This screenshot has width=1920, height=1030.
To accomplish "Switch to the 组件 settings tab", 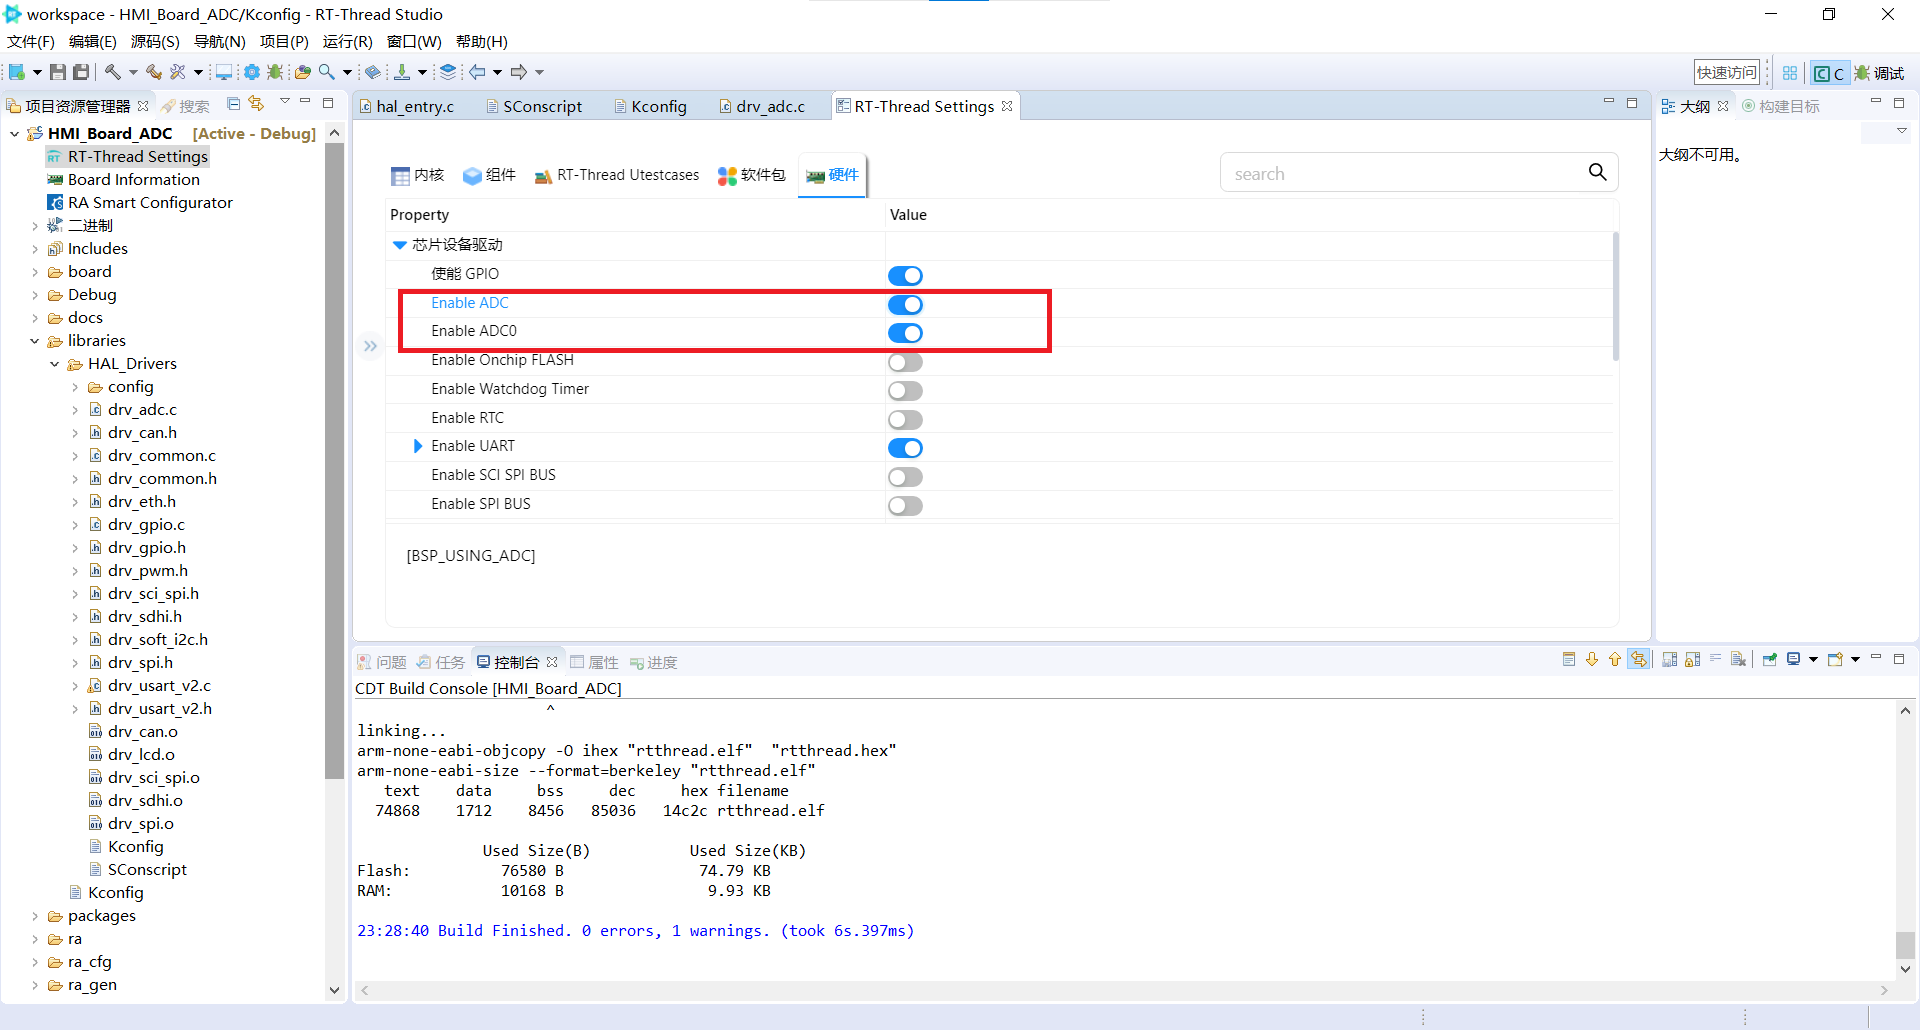I will click(489, 175).
